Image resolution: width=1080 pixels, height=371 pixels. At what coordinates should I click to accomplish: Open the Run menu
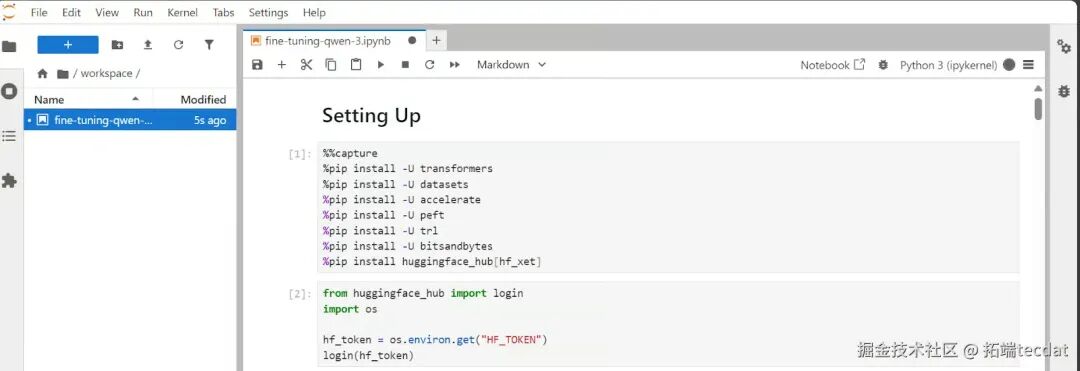[143, 12]
